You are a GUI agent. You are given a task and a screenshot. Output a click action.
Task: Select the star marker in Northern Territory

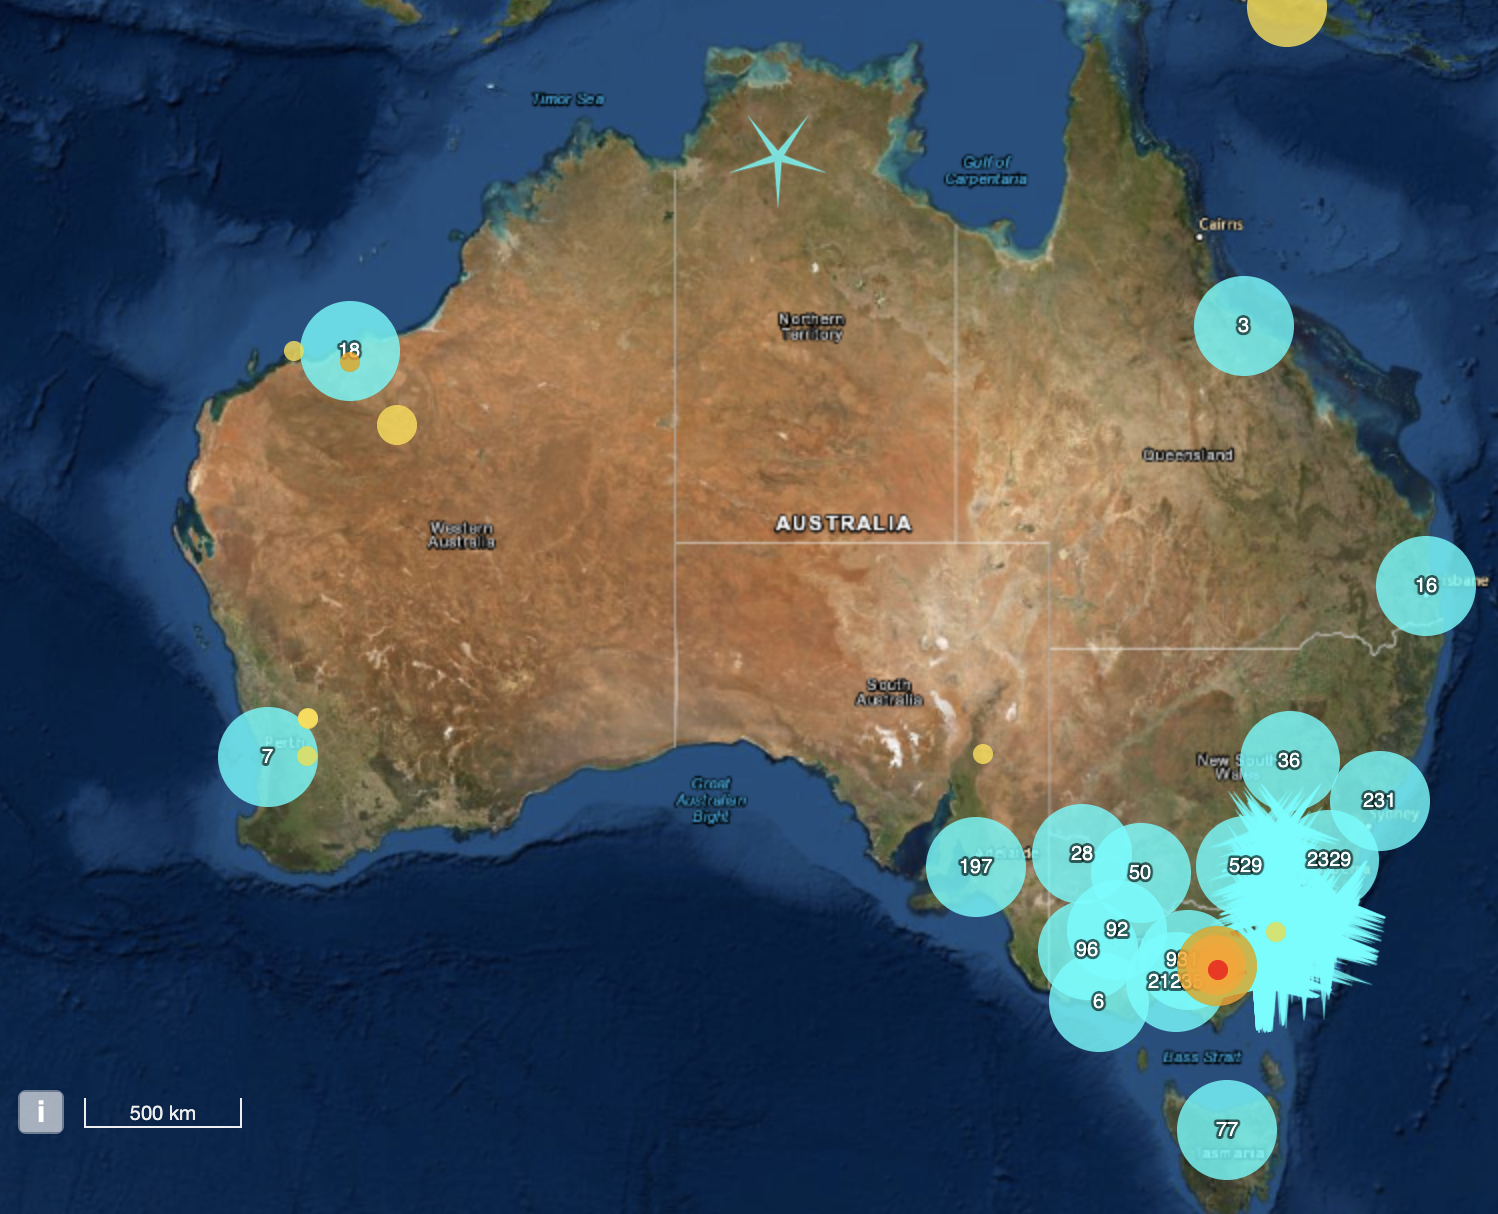778,160
